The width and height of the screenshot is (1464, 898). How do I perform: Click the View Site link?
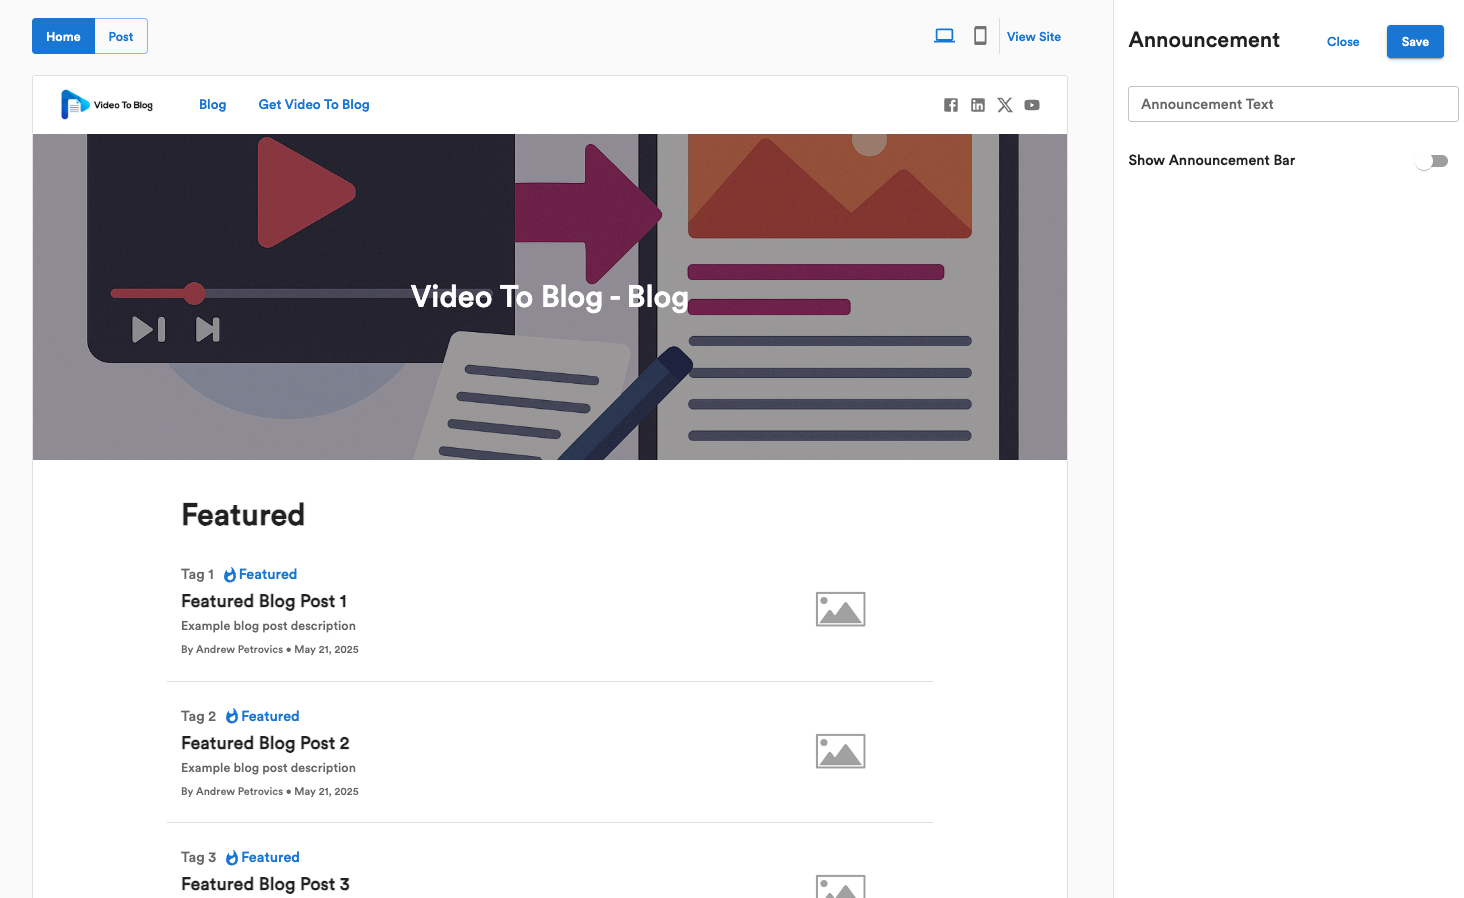pos(1034,37)
